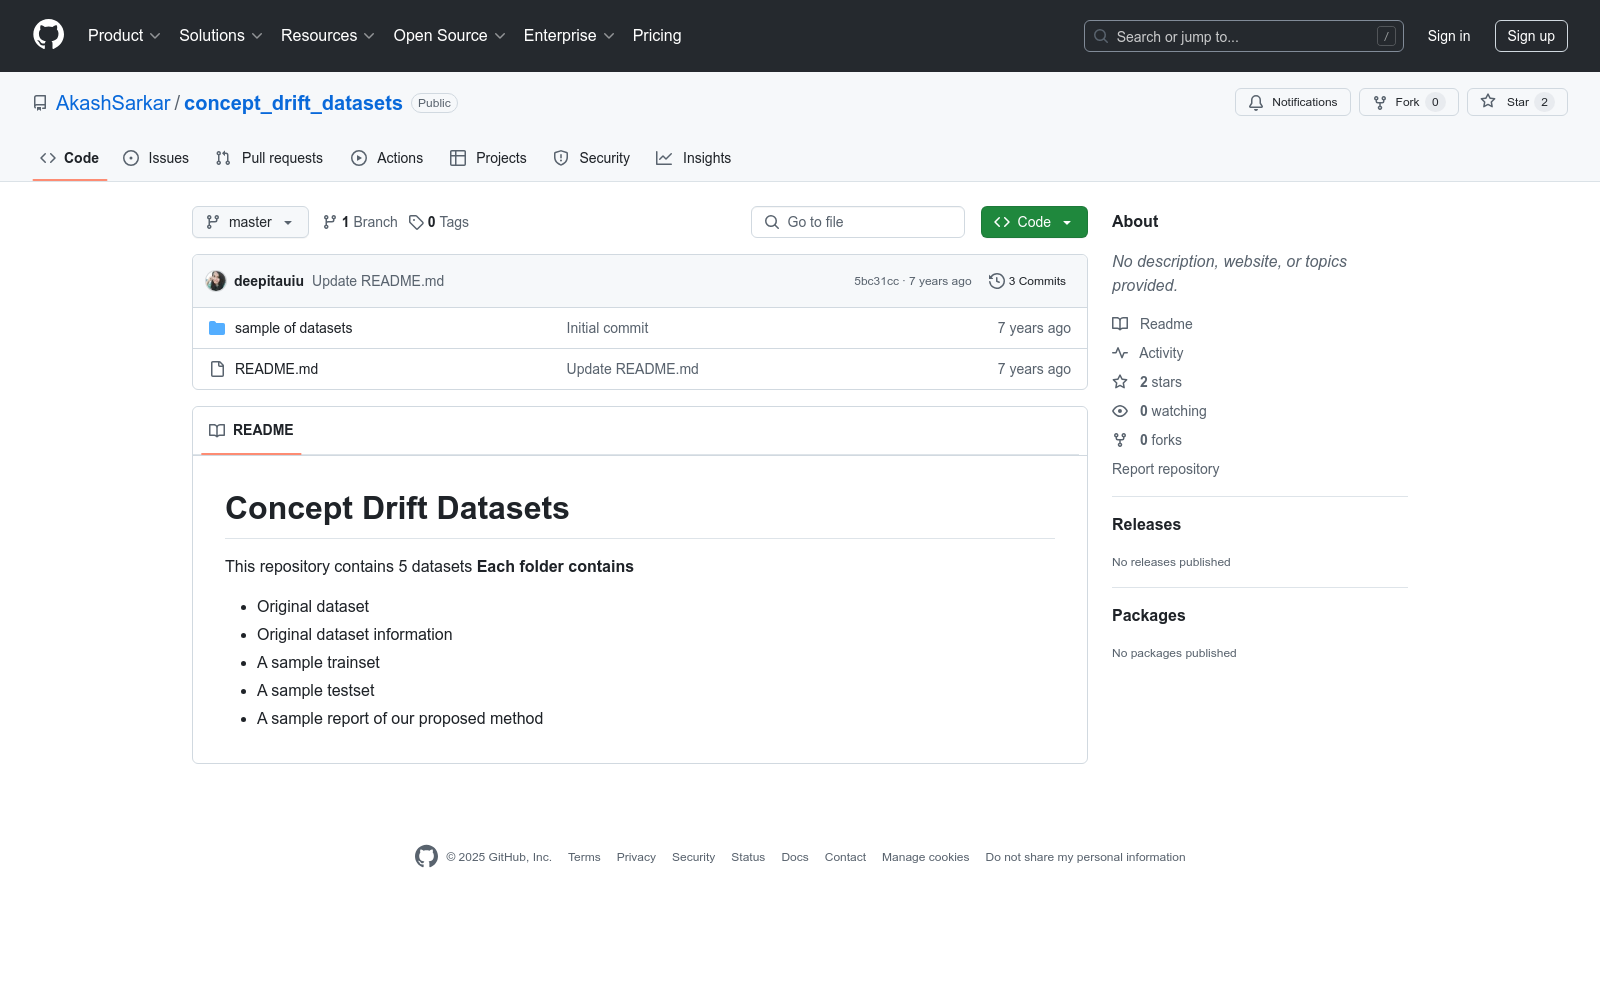
Task: Click Report repository
Action: (1165, 469)
